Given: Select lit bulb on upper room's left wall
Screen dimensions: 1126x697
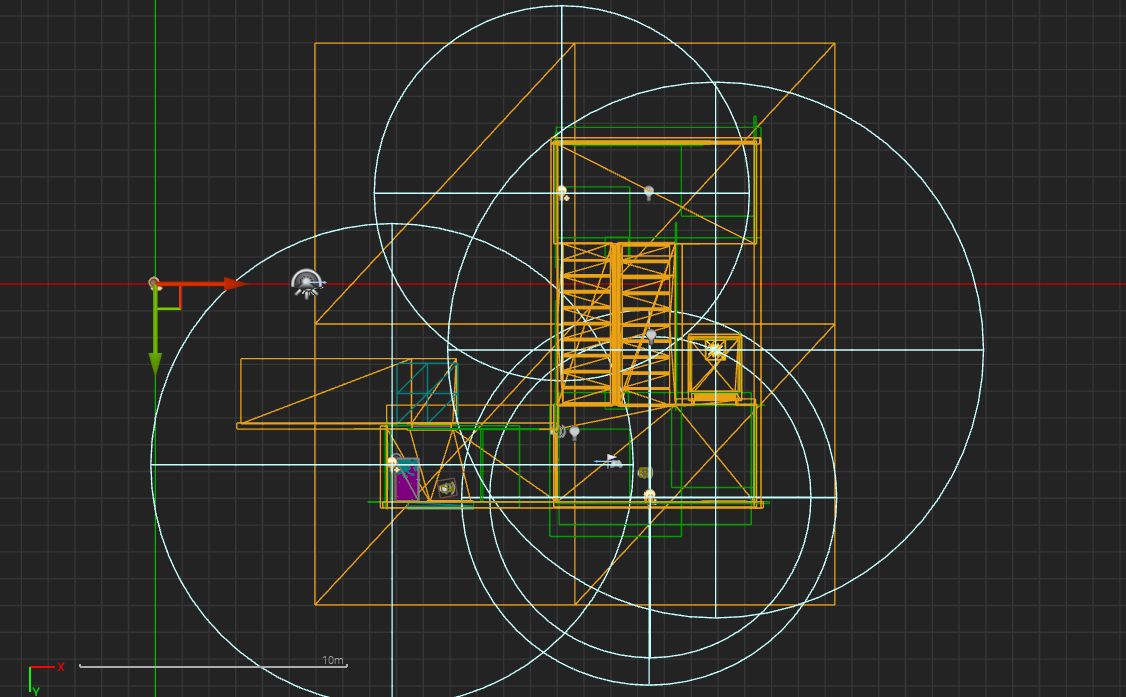Looking at the screenshot, I should [x=562, y=191].
